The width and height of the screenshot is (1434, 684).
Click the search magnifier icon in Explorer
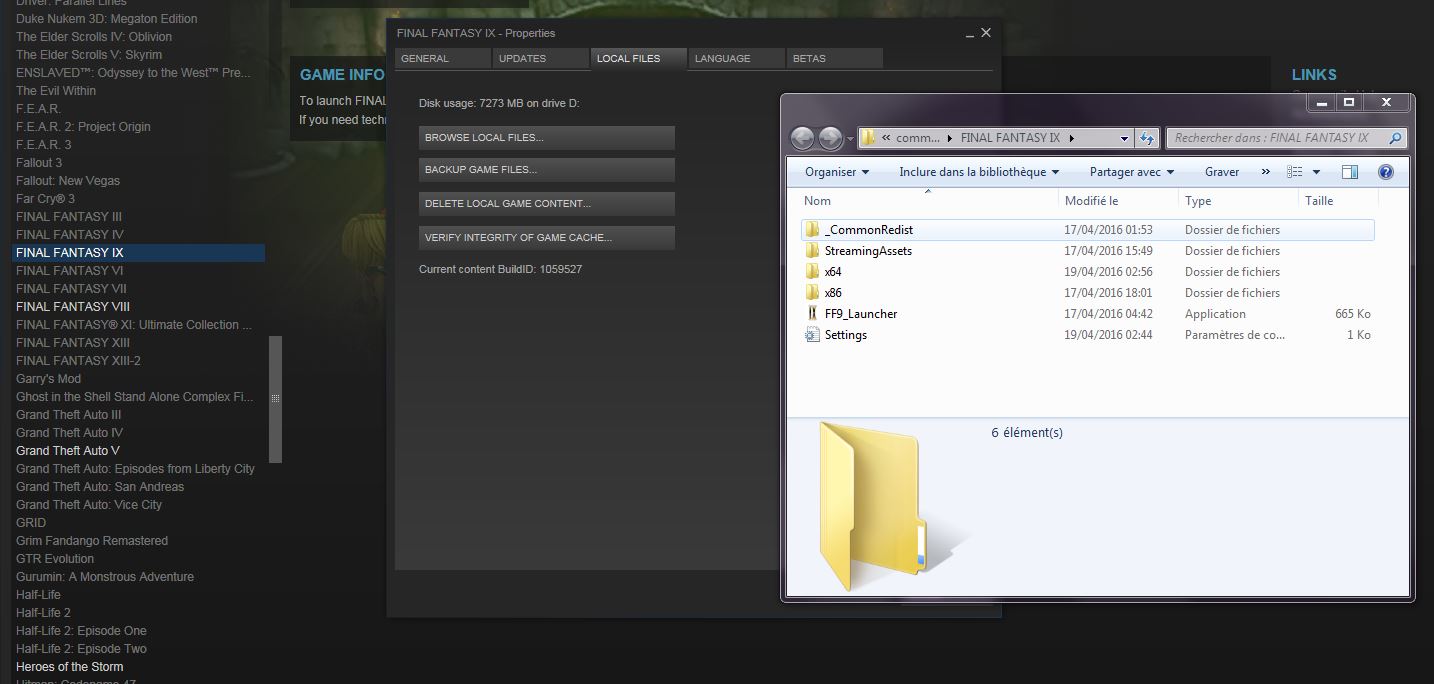(x=1396, y=138)
